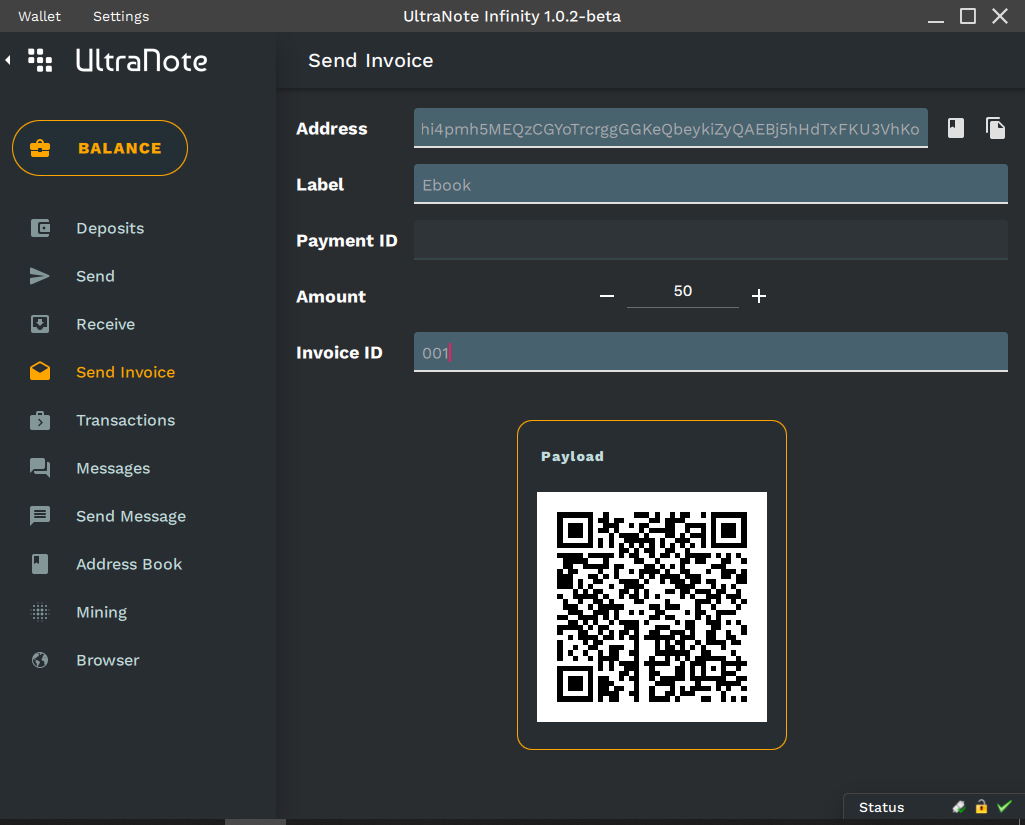The height and width of the screenshot is (825, 1025).
Task: Go to Deposits page
Action: (110, 228)
